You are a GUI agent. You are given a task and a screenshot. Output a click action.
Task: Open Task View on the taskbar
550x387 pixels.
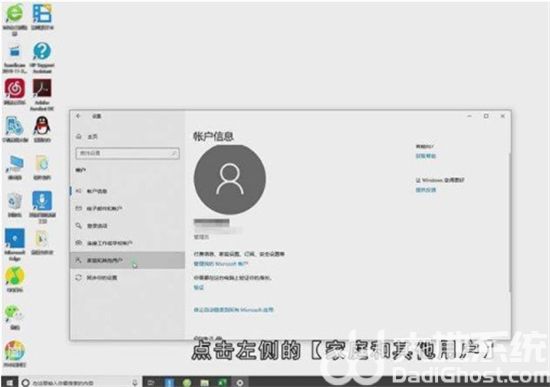(151, 382)
